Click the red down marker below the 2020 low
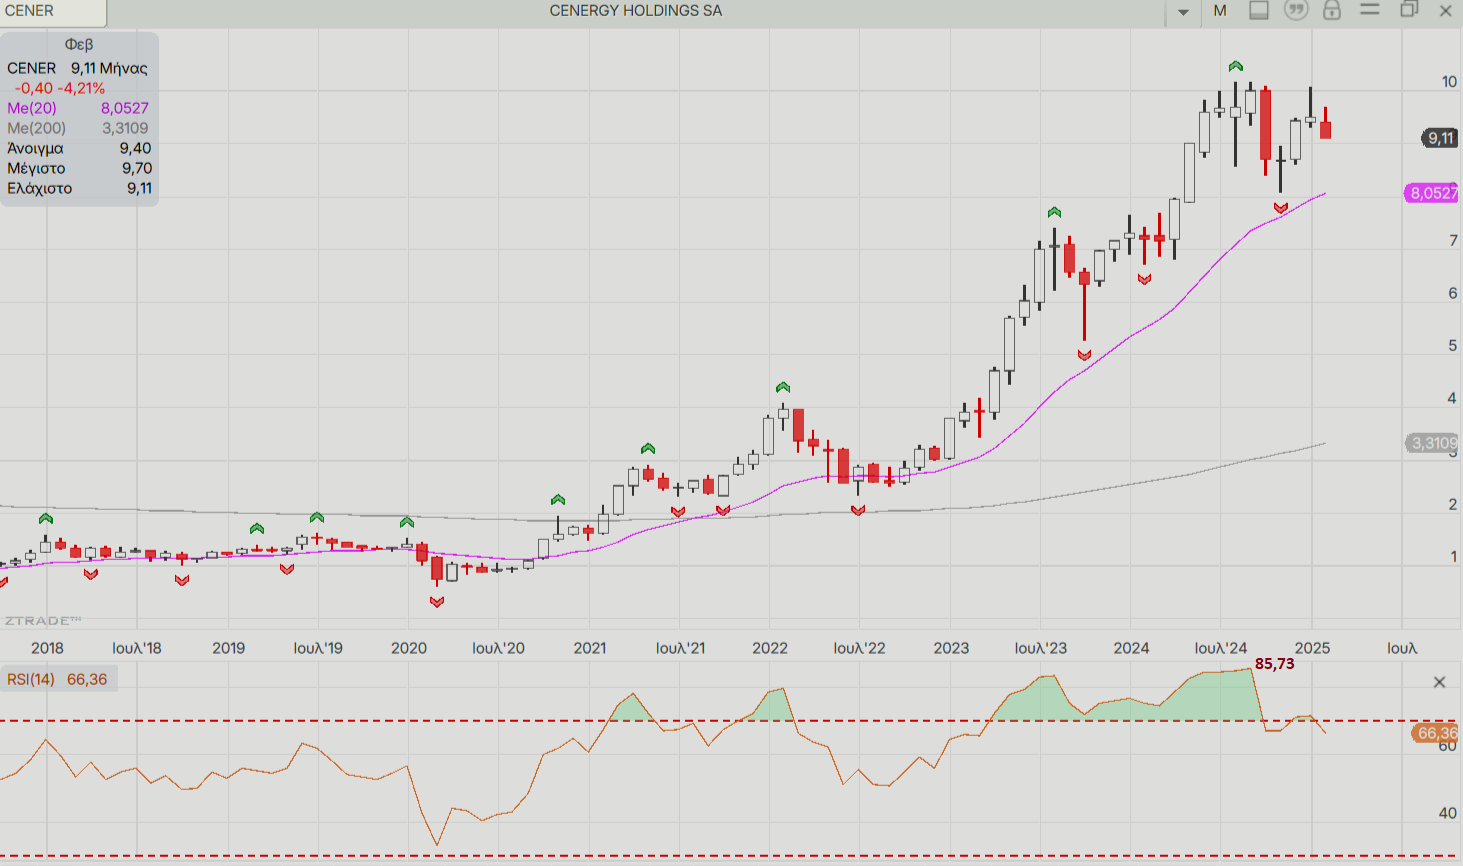 tap(437, 602)
